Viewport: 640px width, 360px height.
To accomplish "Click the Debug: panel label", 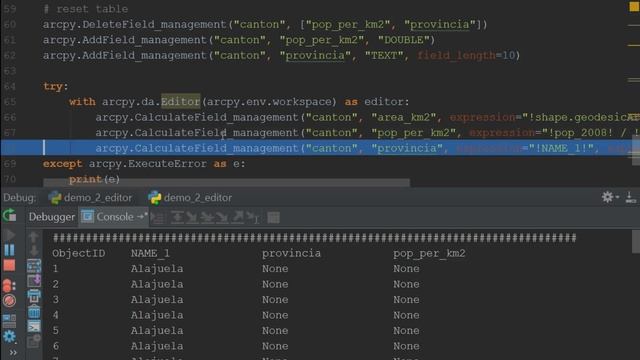I will point(19,198).
